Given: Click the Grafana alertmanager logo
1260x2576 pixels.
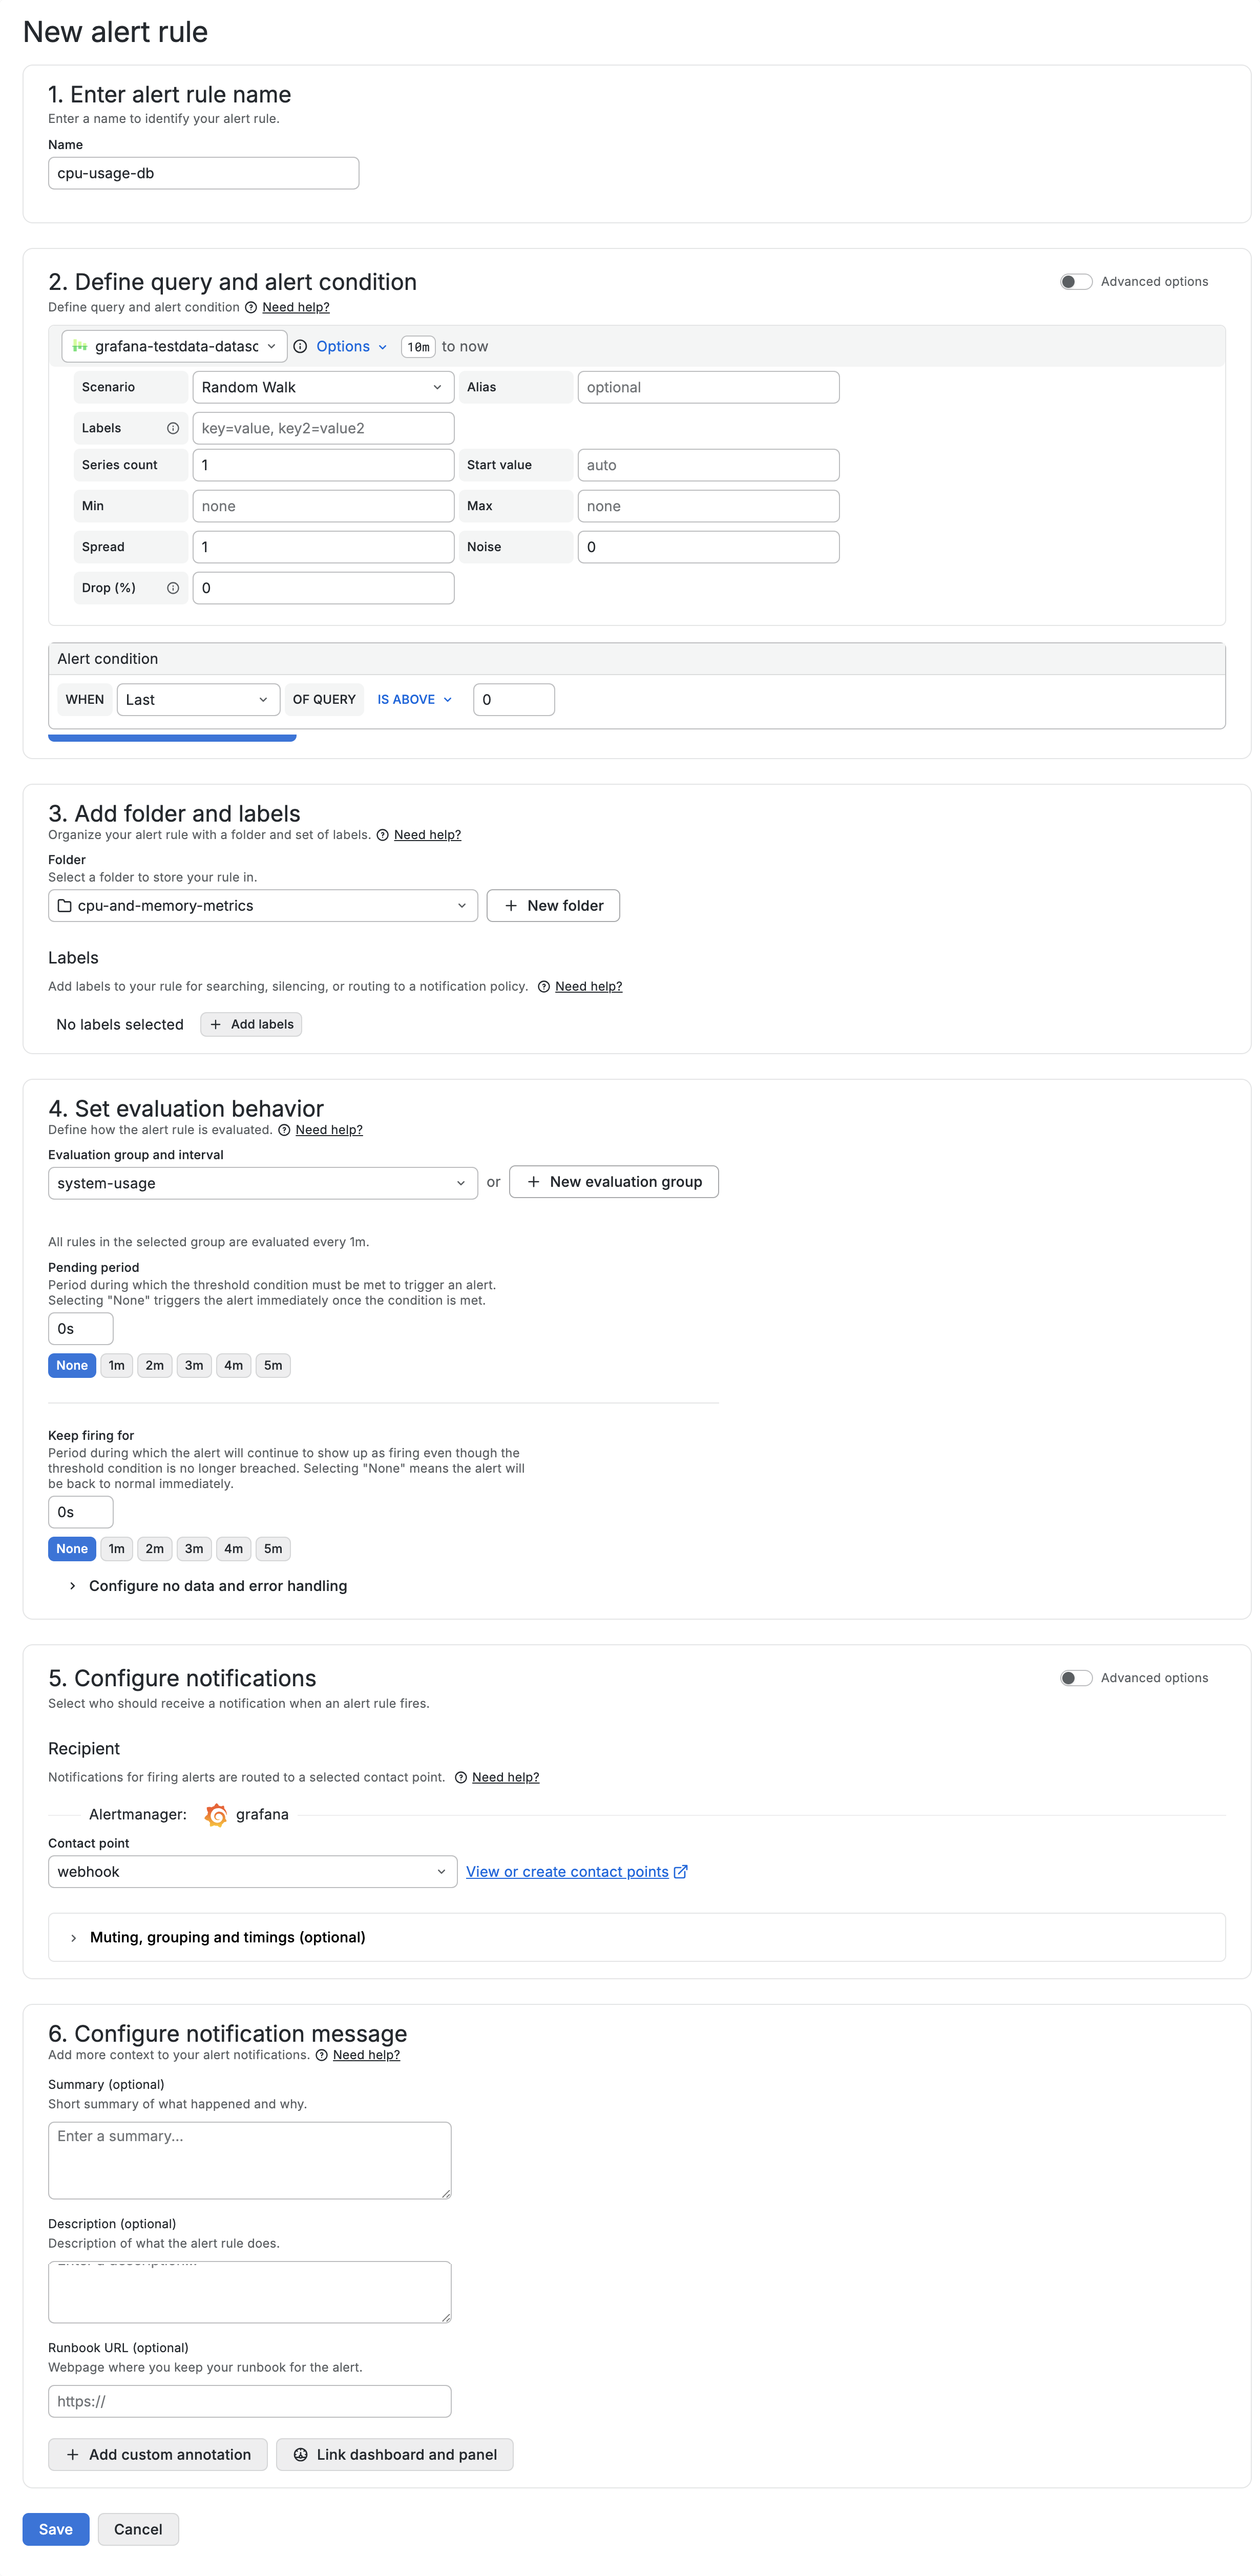Looking at the screenshot, I should pos(215,1815).
